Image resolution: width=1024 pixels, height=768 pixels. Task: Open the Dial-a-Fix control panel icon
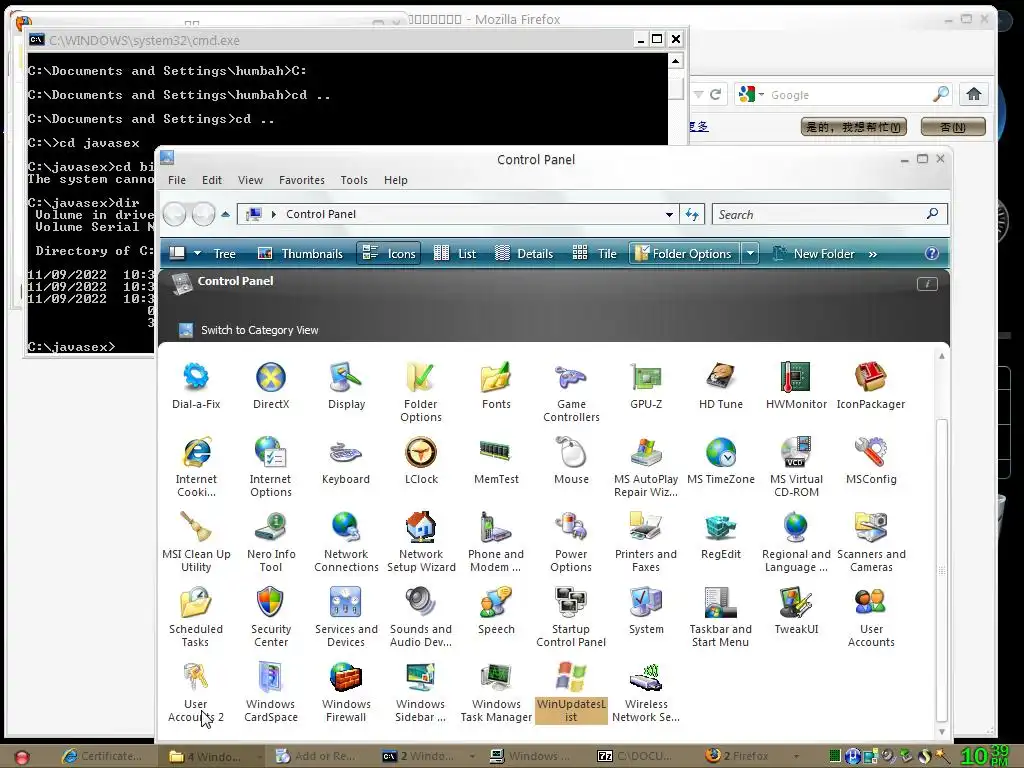coord(196,386)
